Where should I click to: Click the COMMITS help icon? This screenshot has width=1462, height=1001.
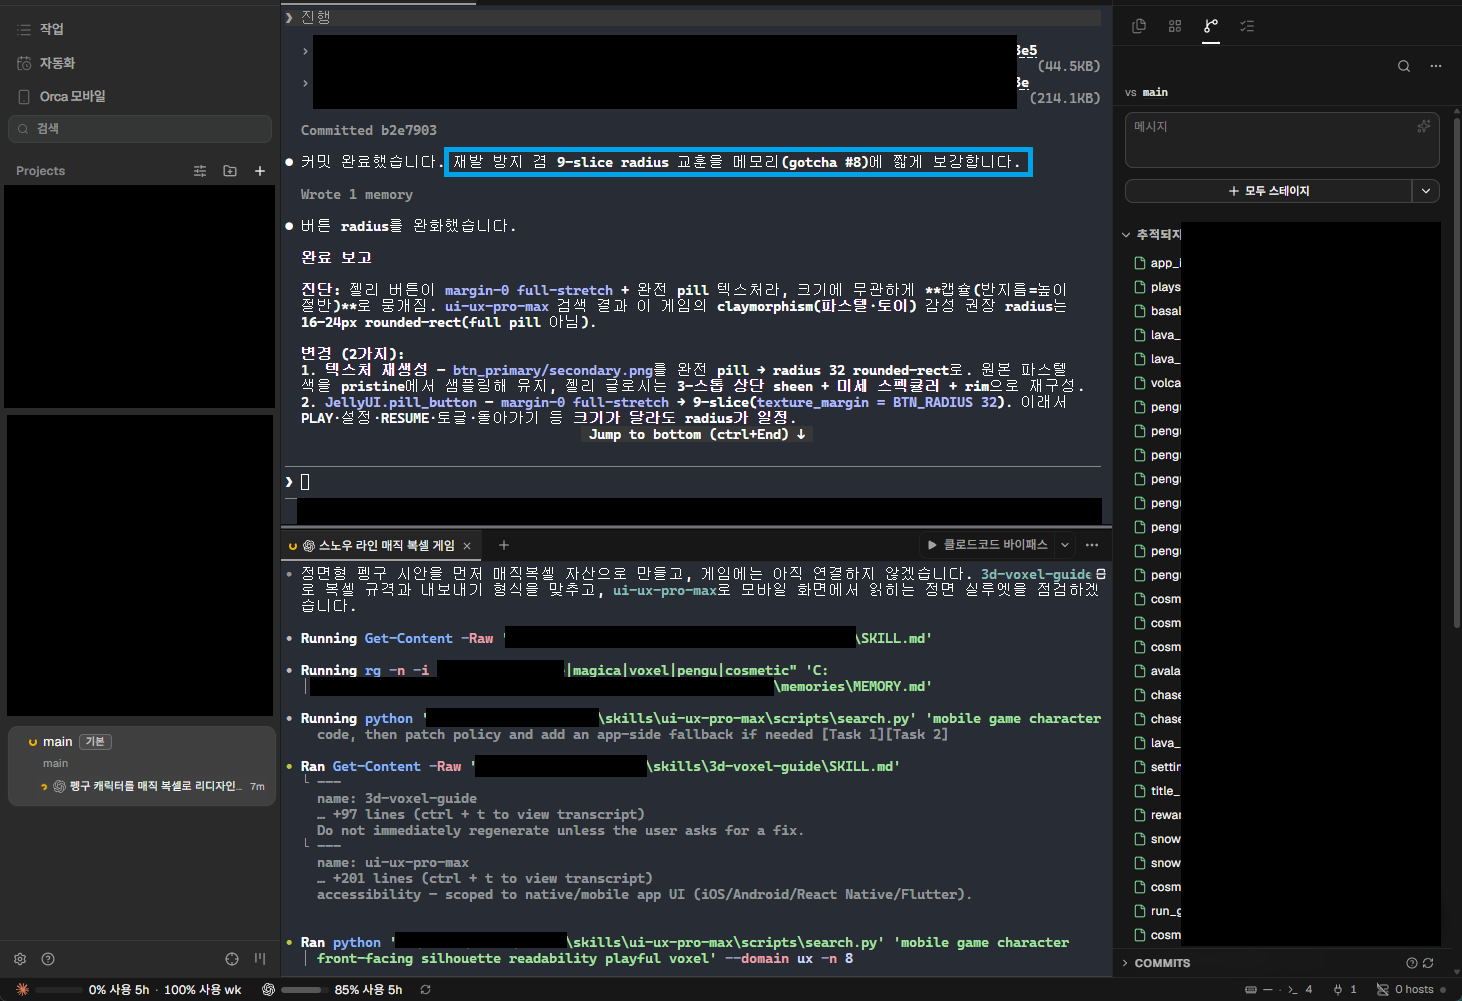1412,963
